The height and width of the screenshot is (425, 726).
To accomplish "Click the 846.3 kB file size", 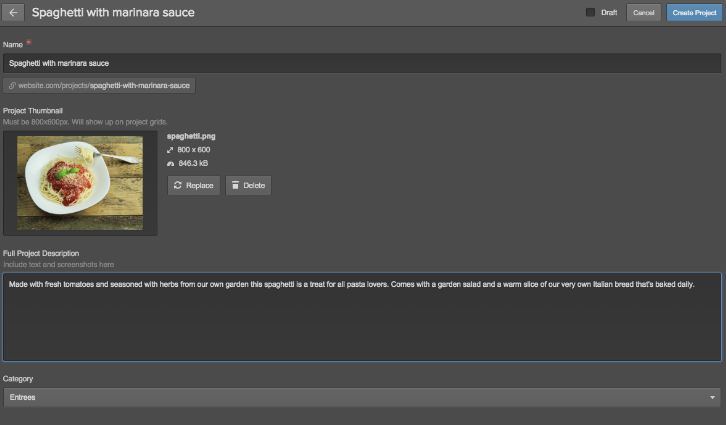I will (193, 163).
